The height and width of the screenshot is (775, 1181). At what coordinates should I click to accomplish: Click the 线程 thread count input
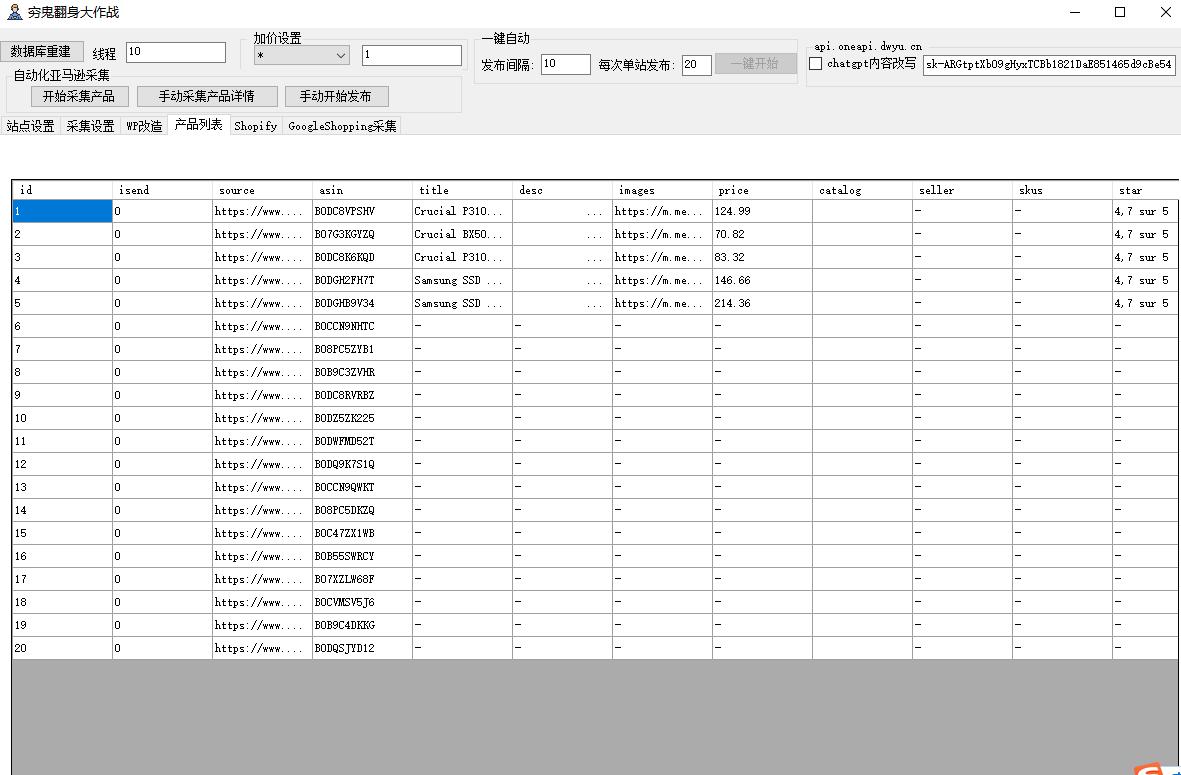[x=175, y=51]
